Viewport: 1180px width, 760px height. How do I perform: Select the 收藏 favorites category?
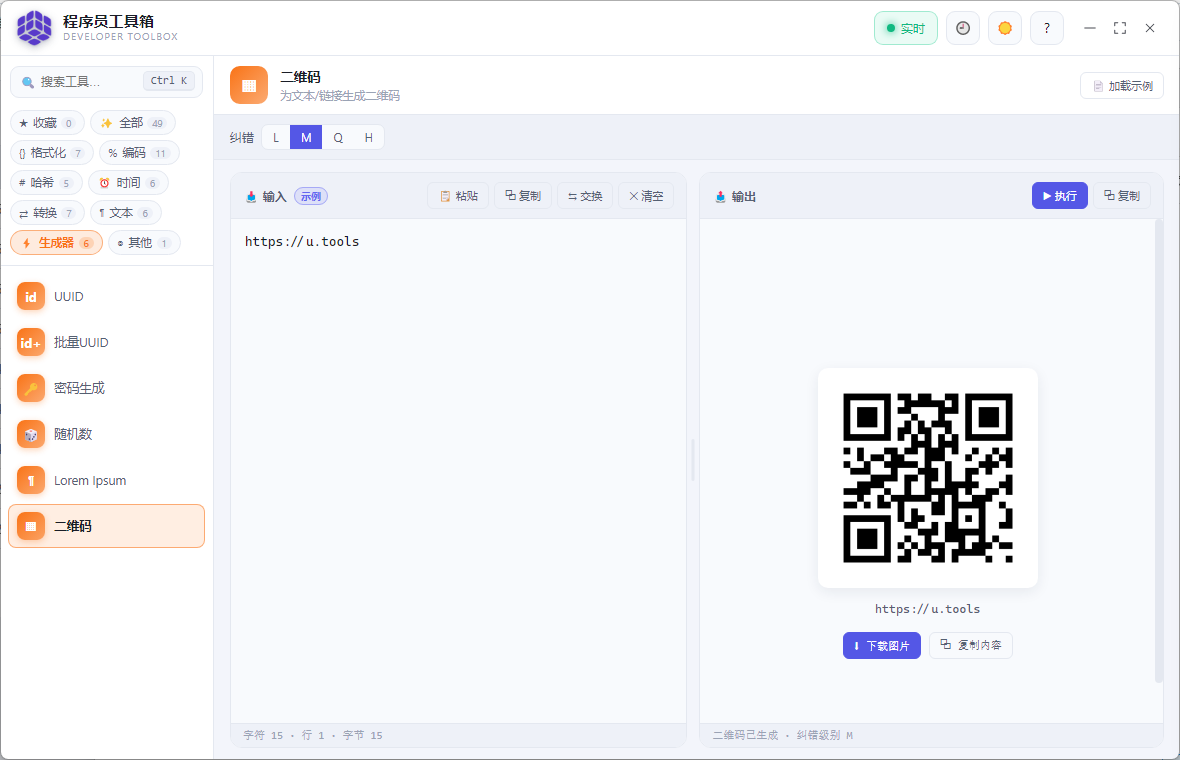tap(47, 123)
